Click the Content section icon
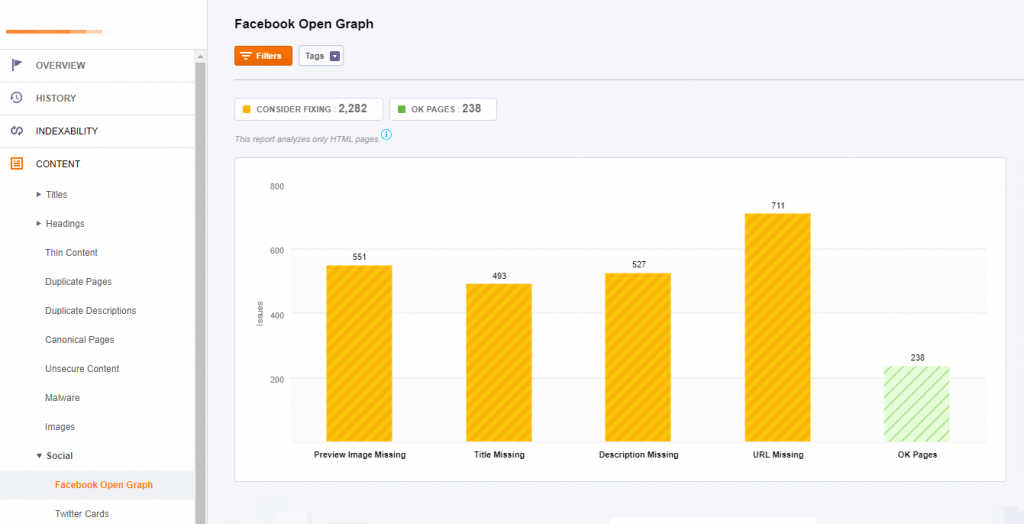 [x=16, y=164]
